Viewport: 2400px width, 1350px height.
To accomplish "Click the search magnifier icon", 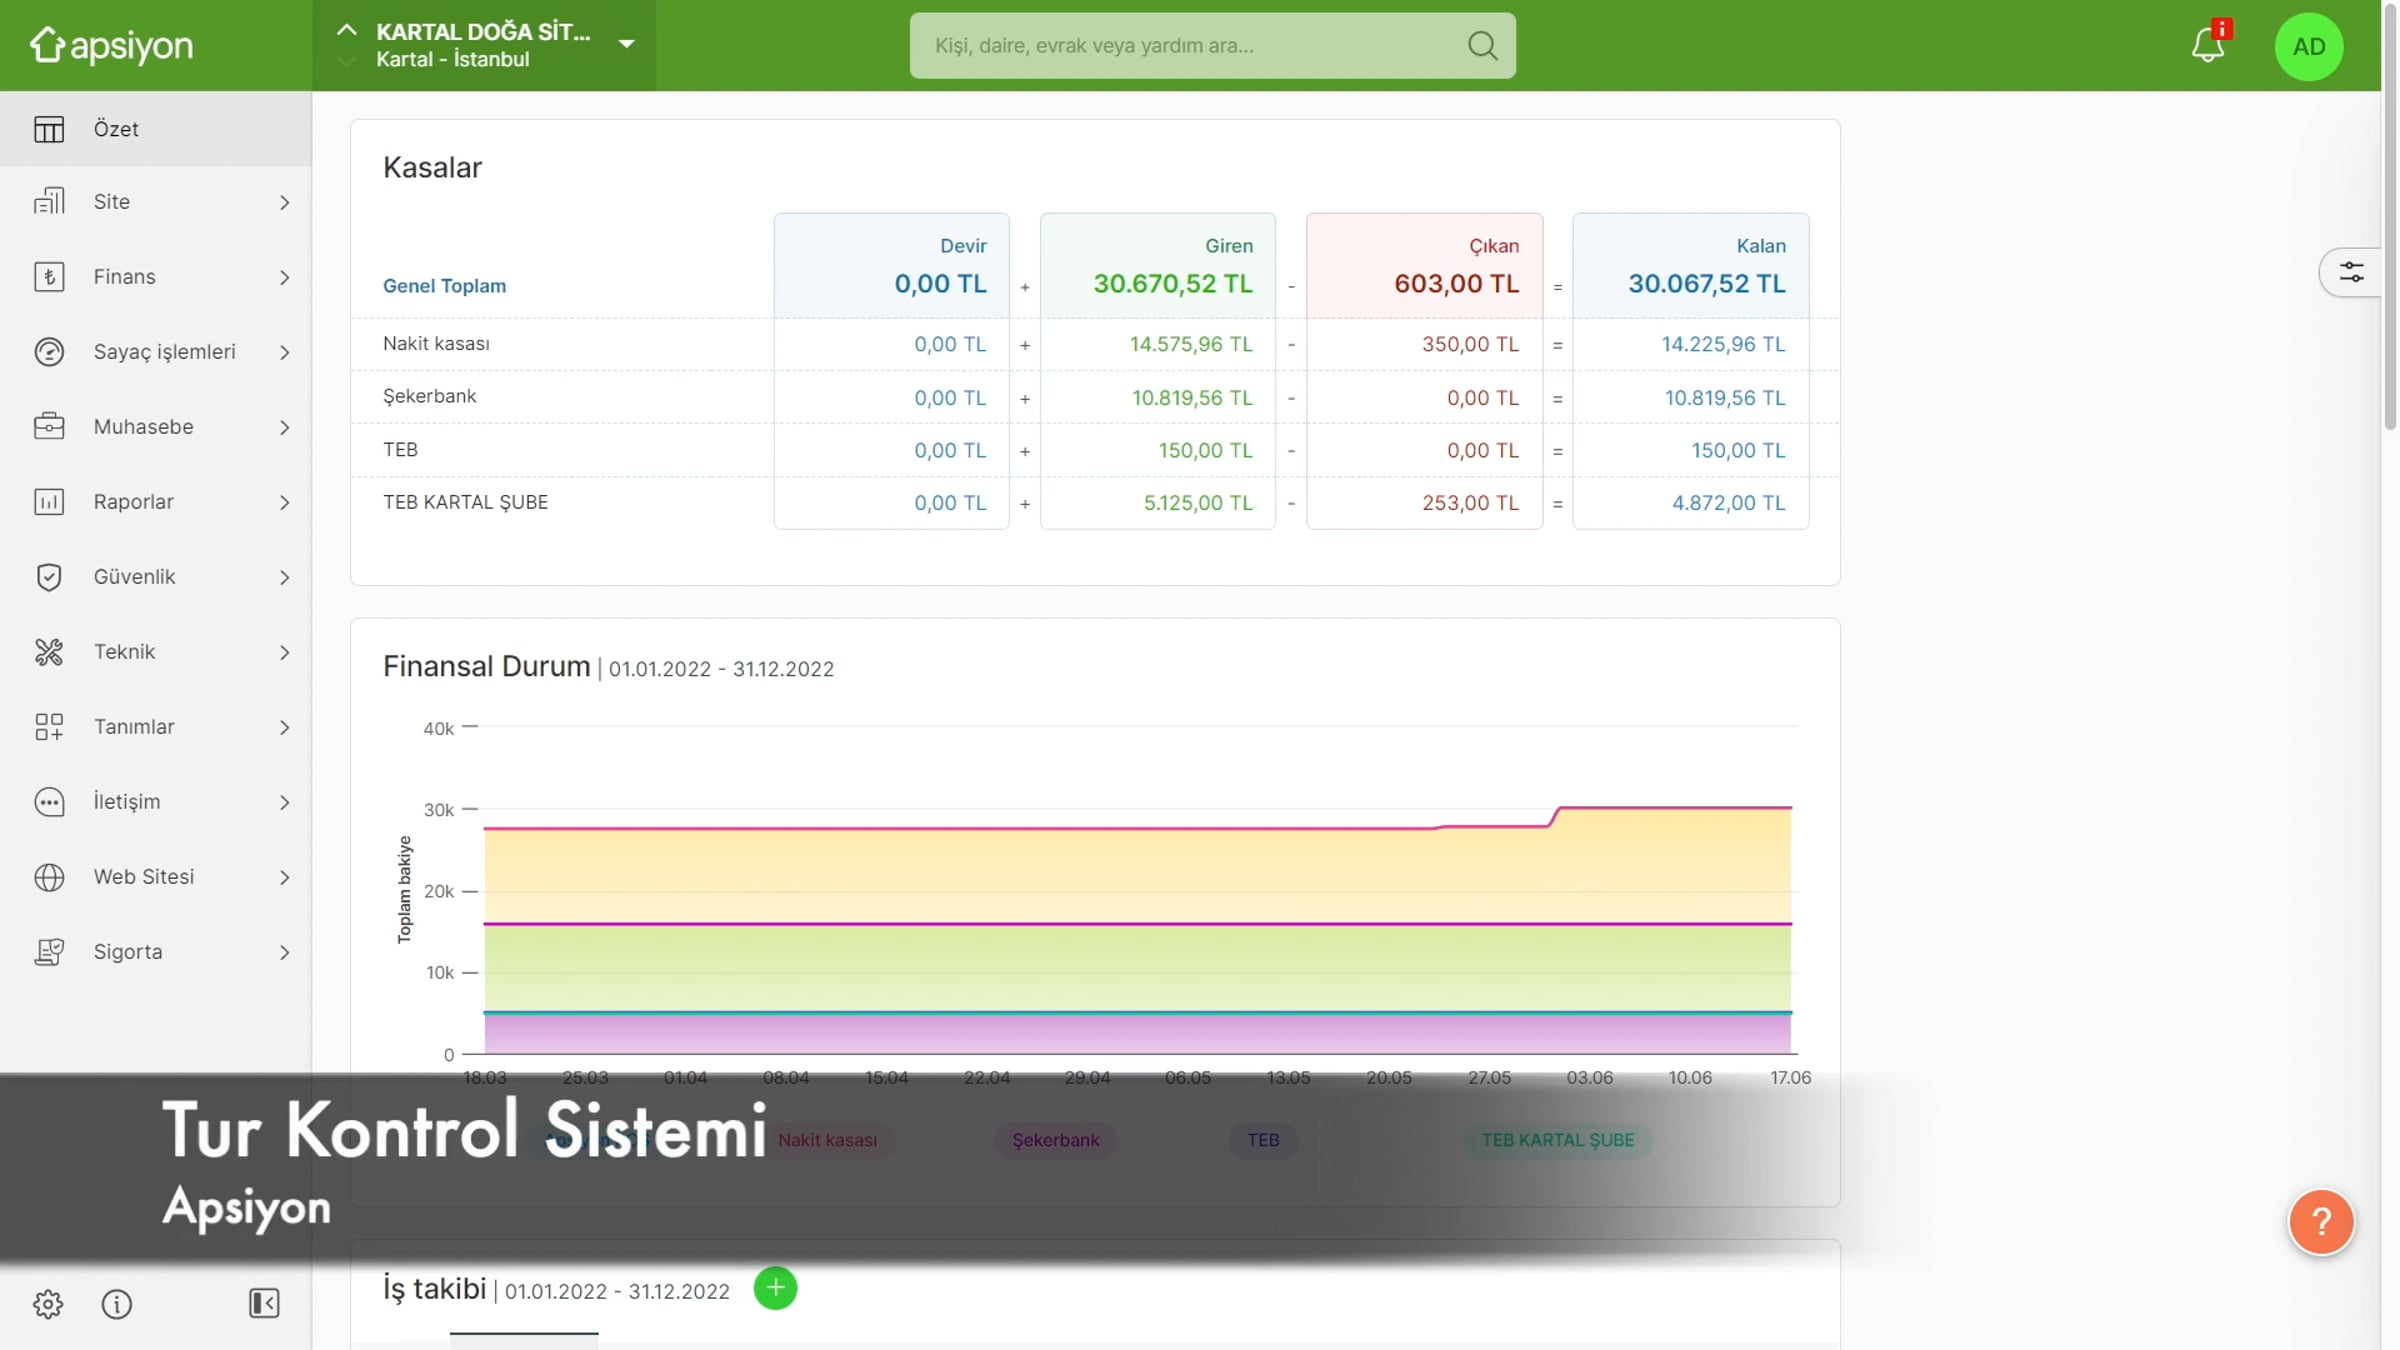I will 1482,45.
